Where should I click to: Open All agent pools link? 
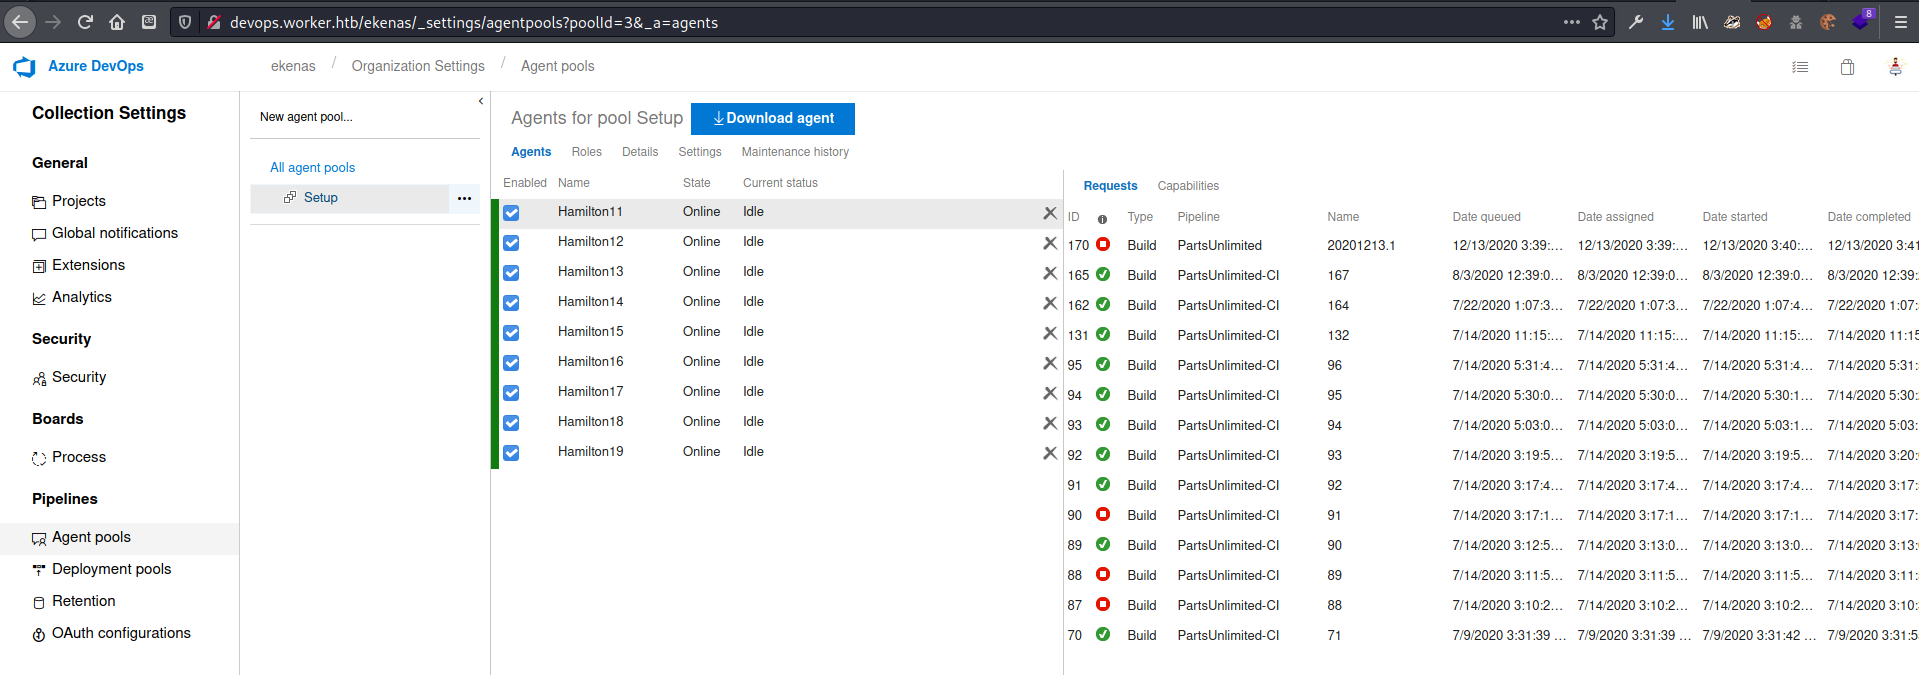click(312, 168)
